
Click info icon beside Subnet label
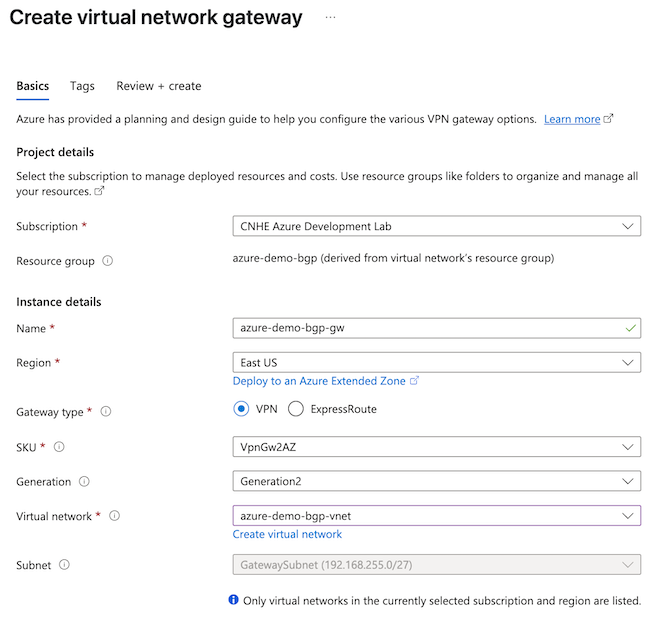64,565
